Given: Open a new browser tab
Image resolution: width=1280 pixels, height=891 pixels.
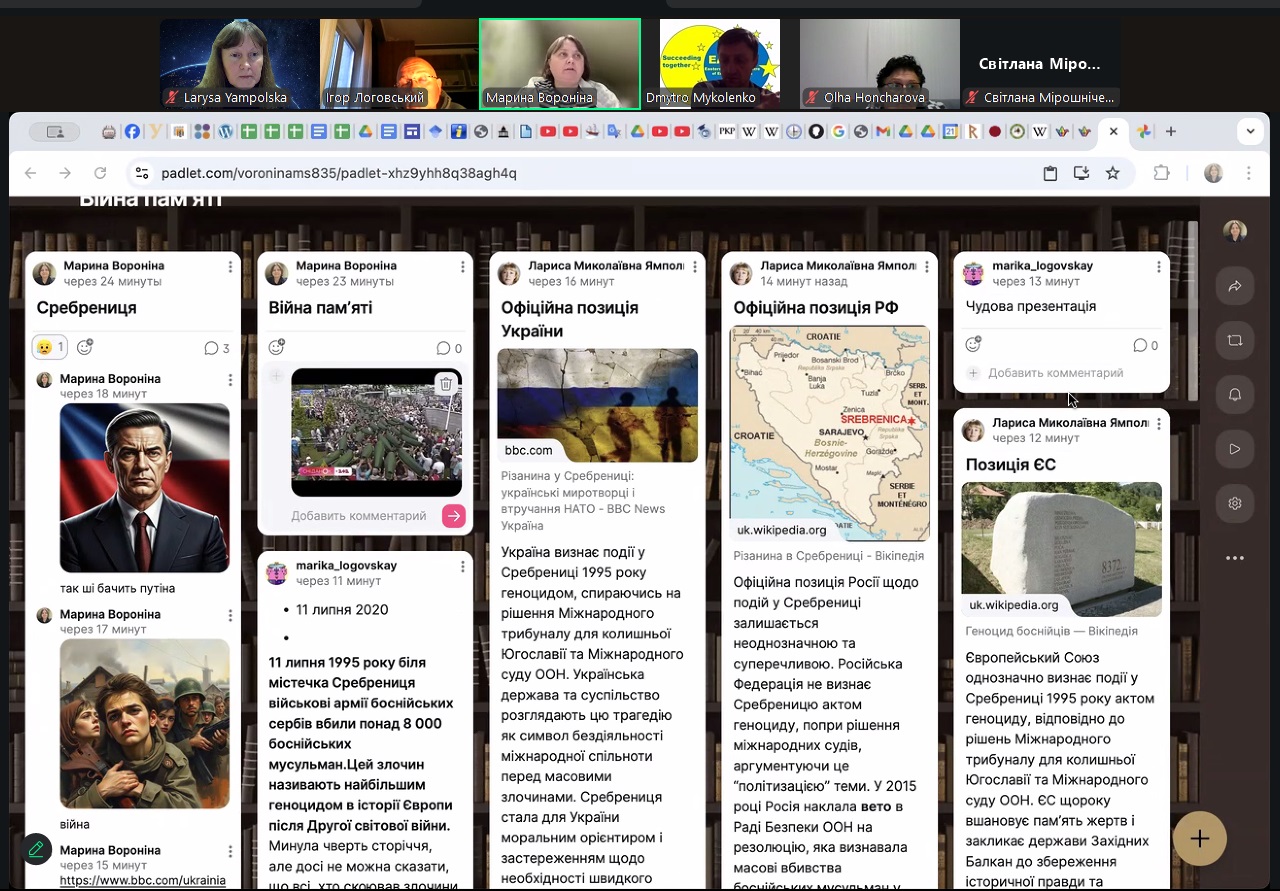Looking at the screenshot, I should click(x=1170, y=131).
